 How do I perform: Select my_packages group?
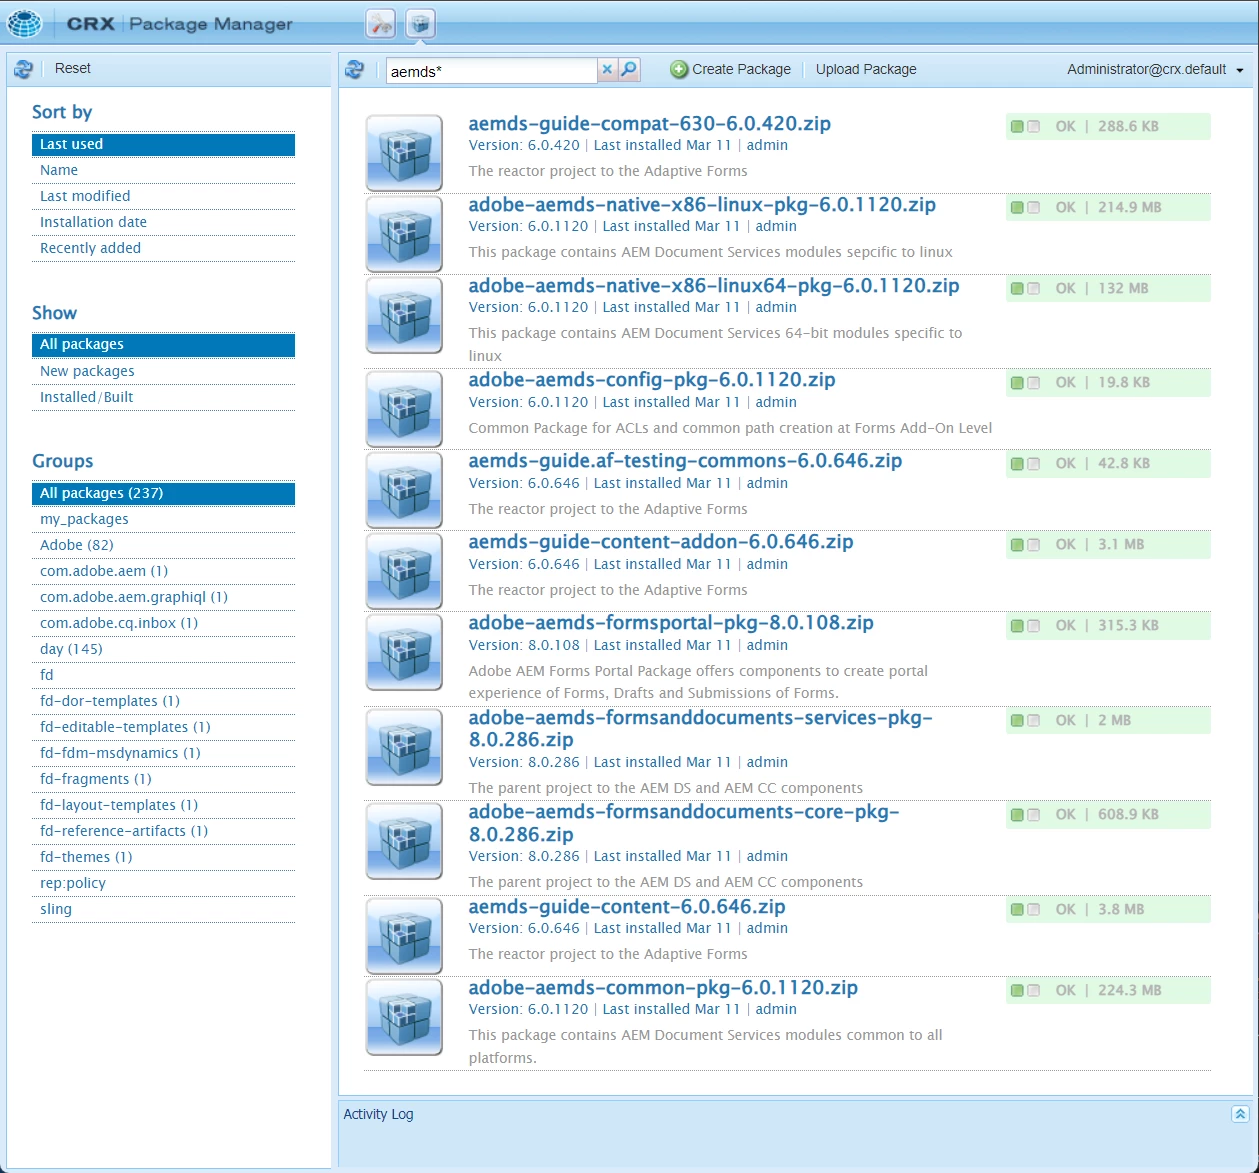click(x=163, y=519)
